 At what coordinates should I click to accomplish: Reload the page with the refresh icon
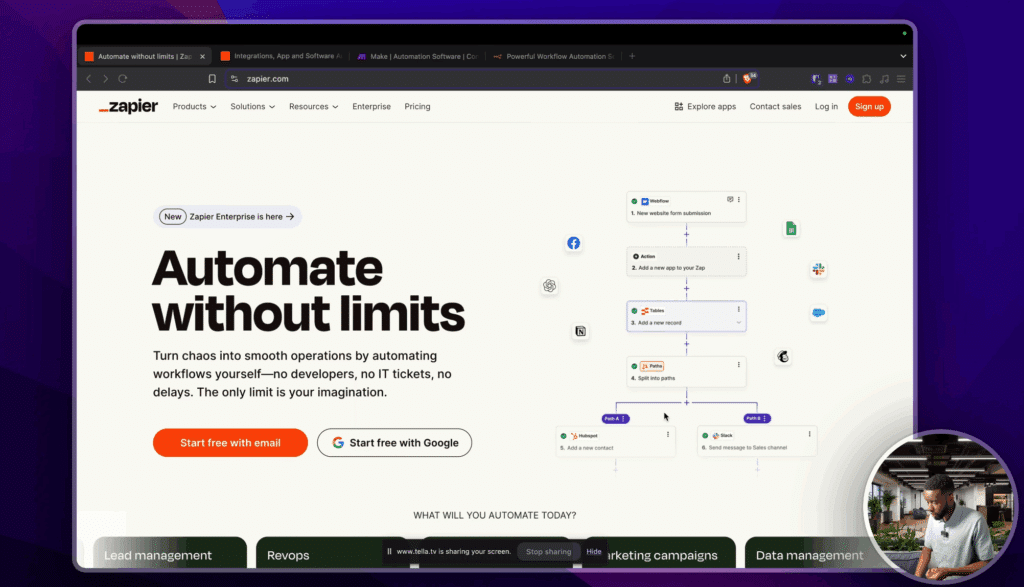[123, 79]
